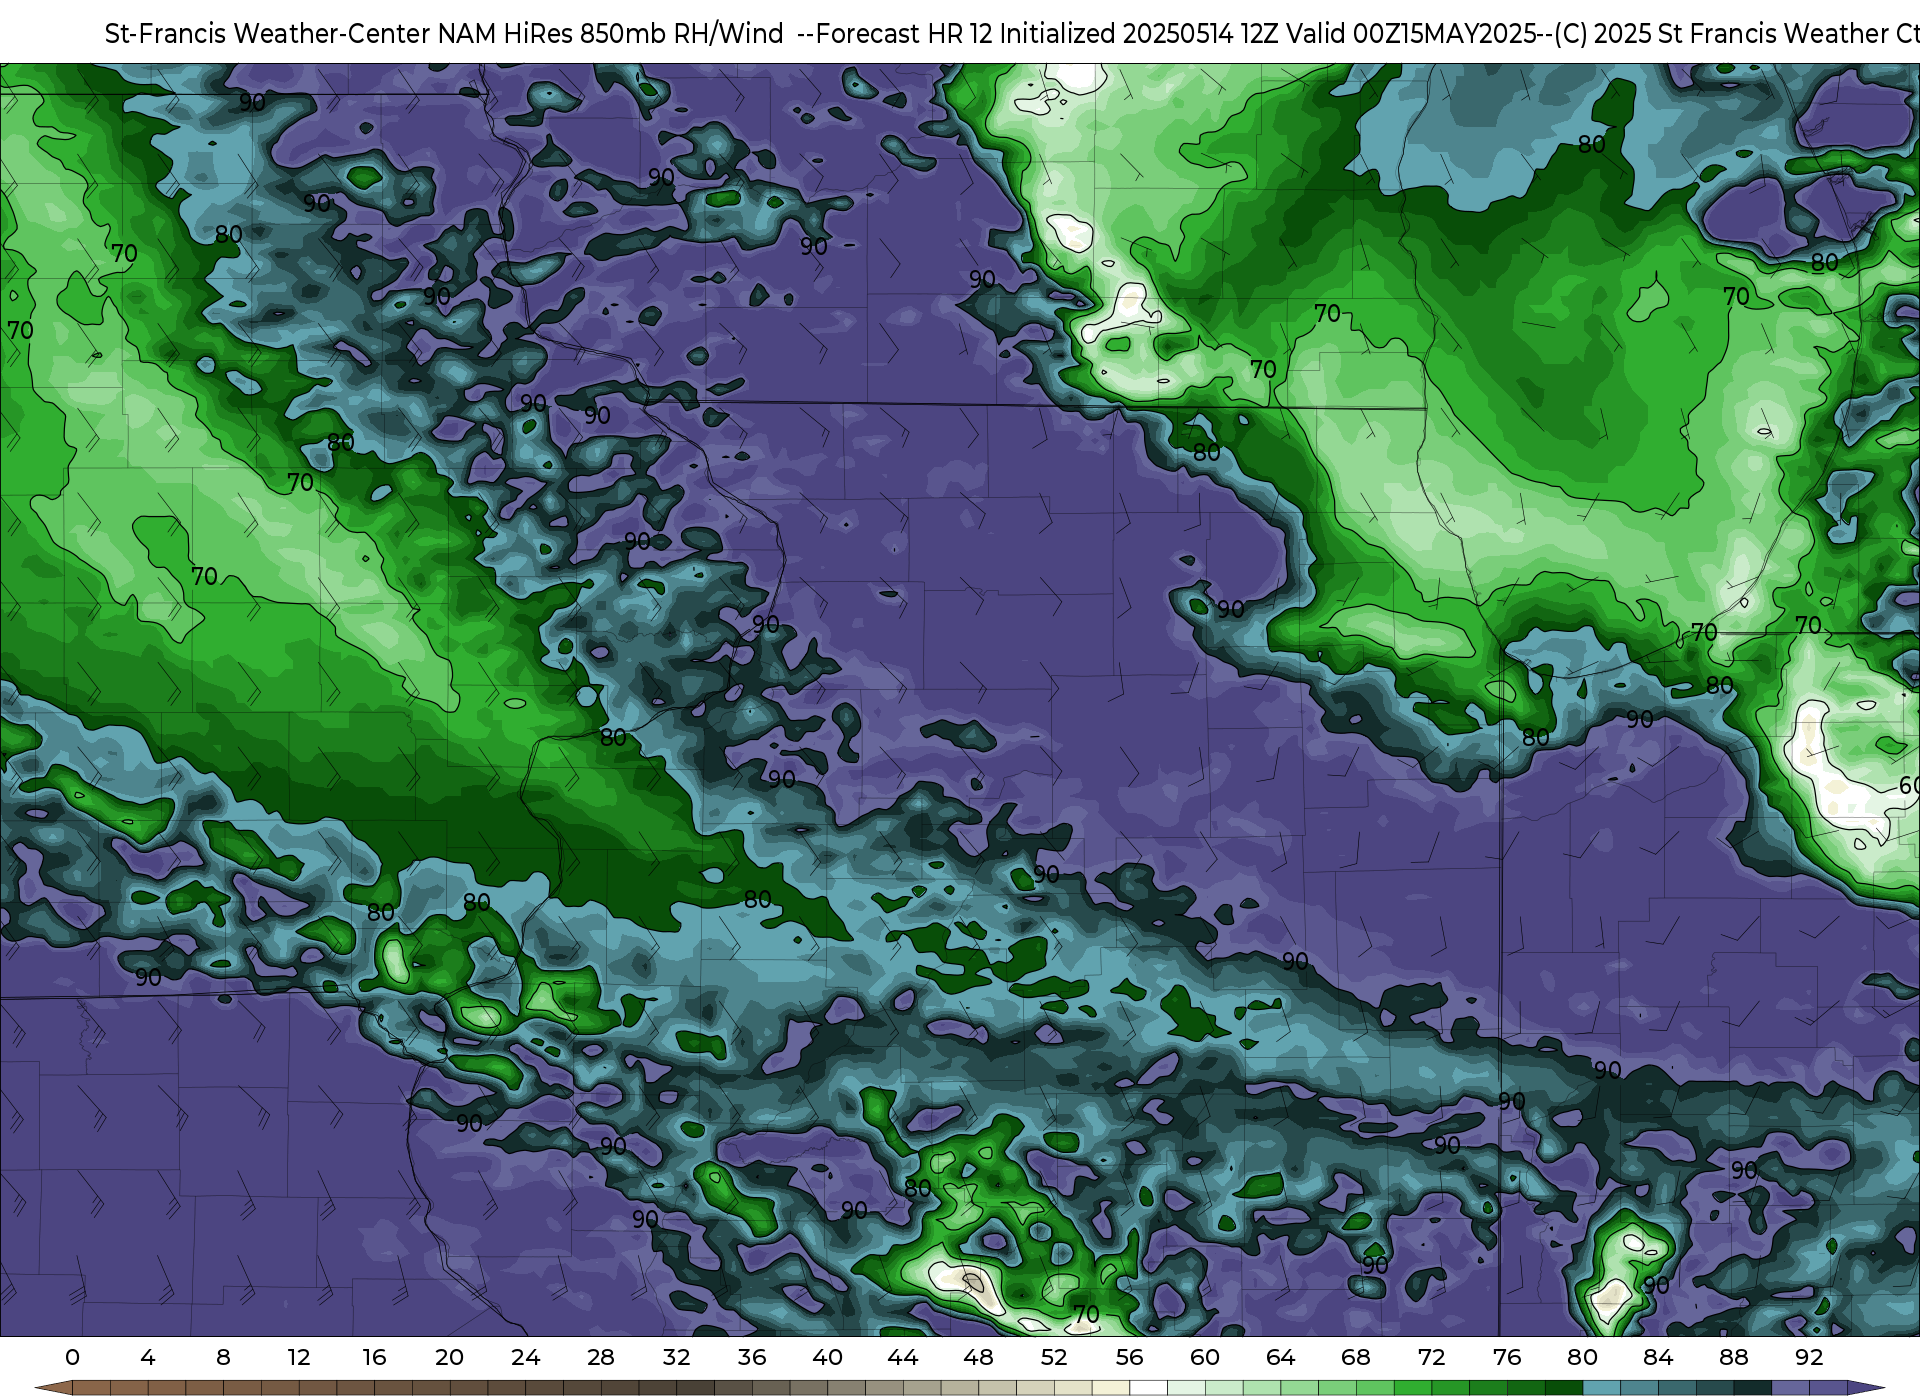Select the "40" color scale tick label
Screen dimensions: 1920x1400
click(827, 1357)
